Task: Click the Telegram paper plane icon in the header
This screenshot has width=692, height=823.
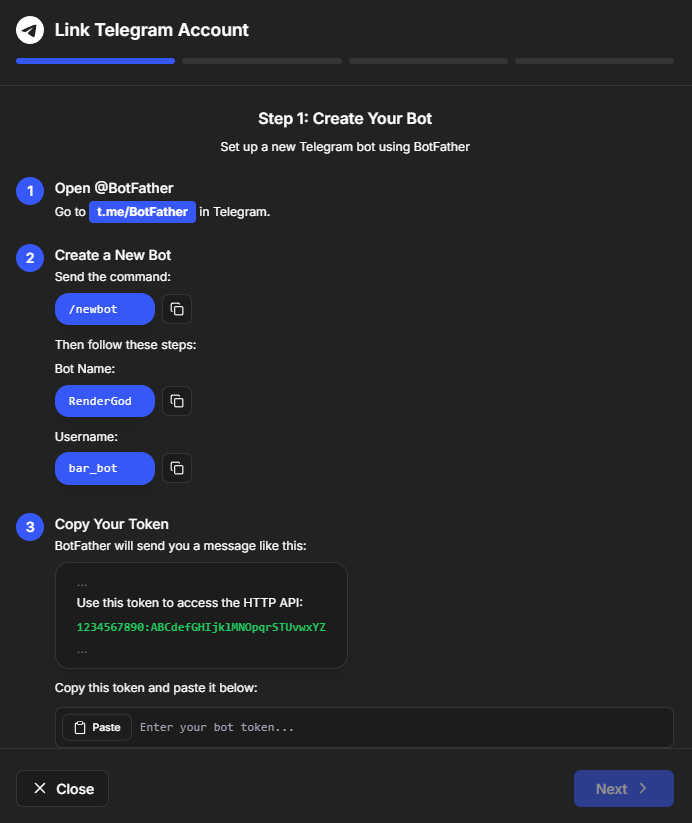Action: pos(29,30)
